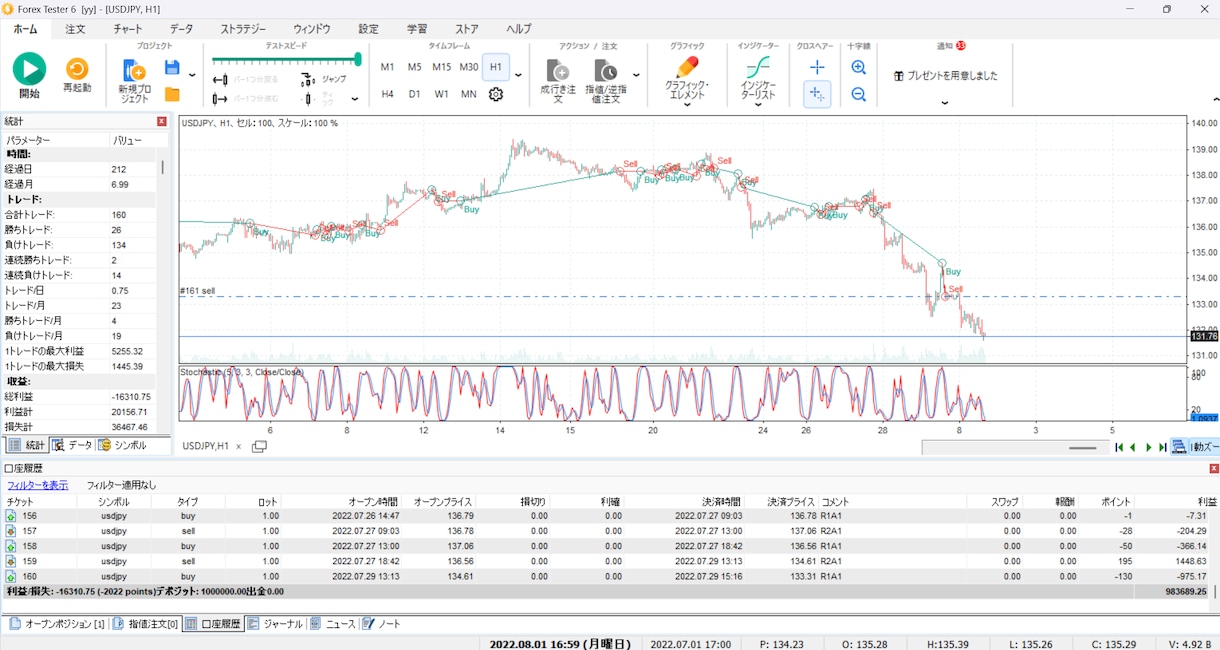This screenshot has height=650, width=1220.
Task: Start the test with the green 開始 play button
Action: 29,69
